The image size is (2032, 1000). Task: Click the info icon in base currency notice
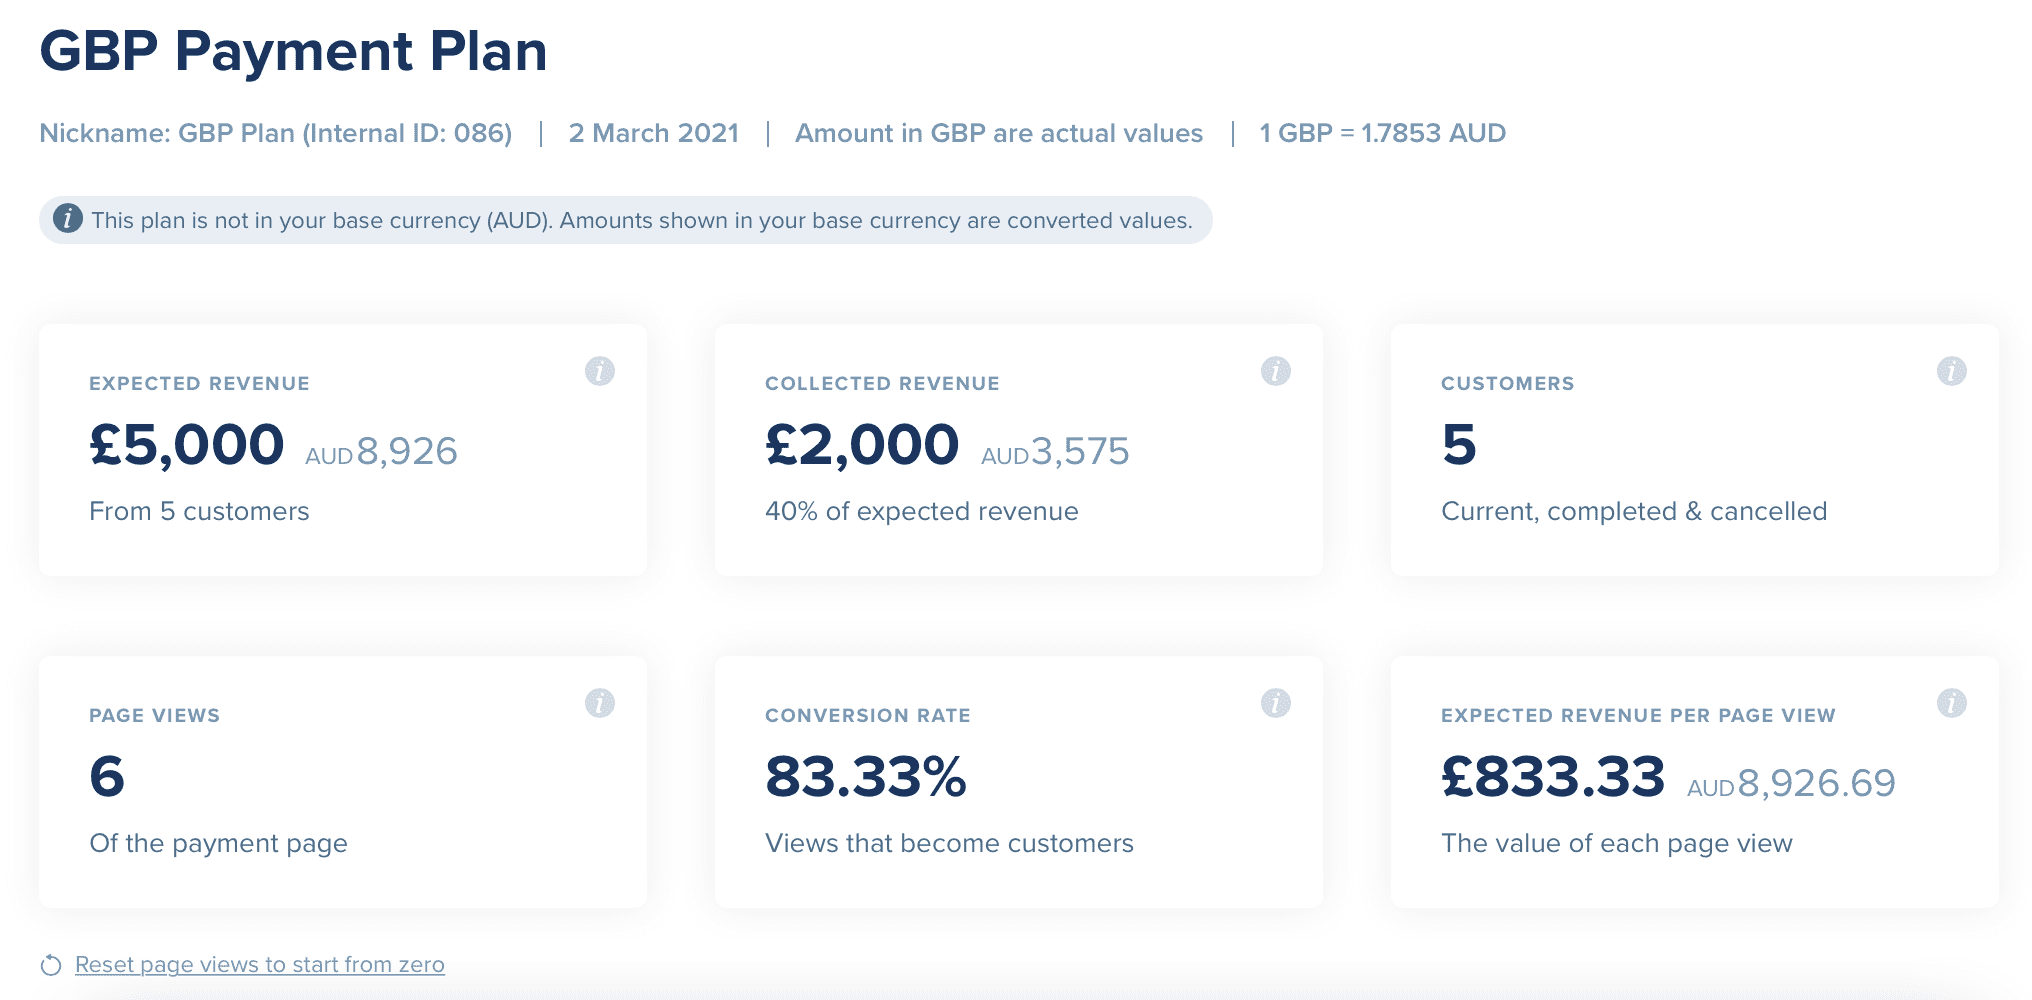(68, 219)
